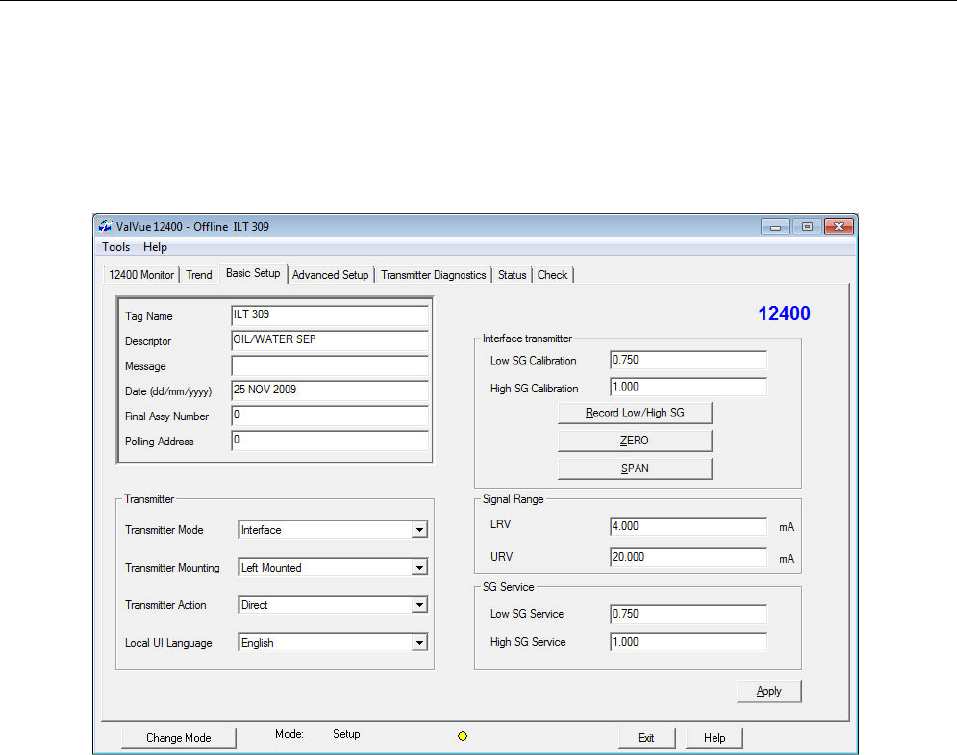
Task: Click the empty Message field
Action: [x=330, y=366]
